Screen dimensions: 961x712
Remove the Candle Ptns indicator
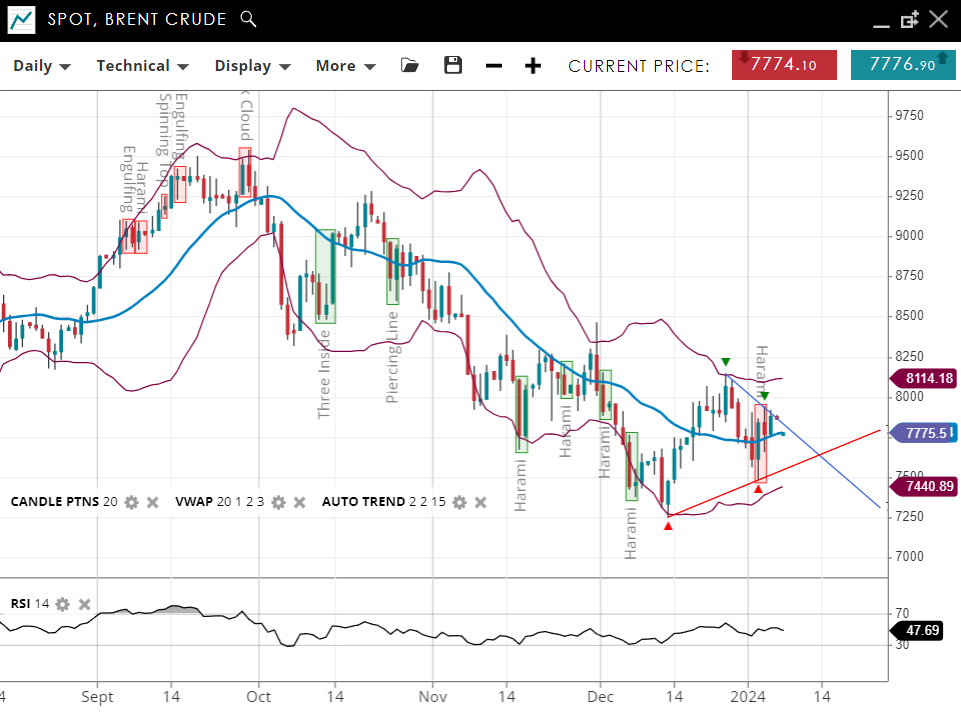(x=153, y=502)
